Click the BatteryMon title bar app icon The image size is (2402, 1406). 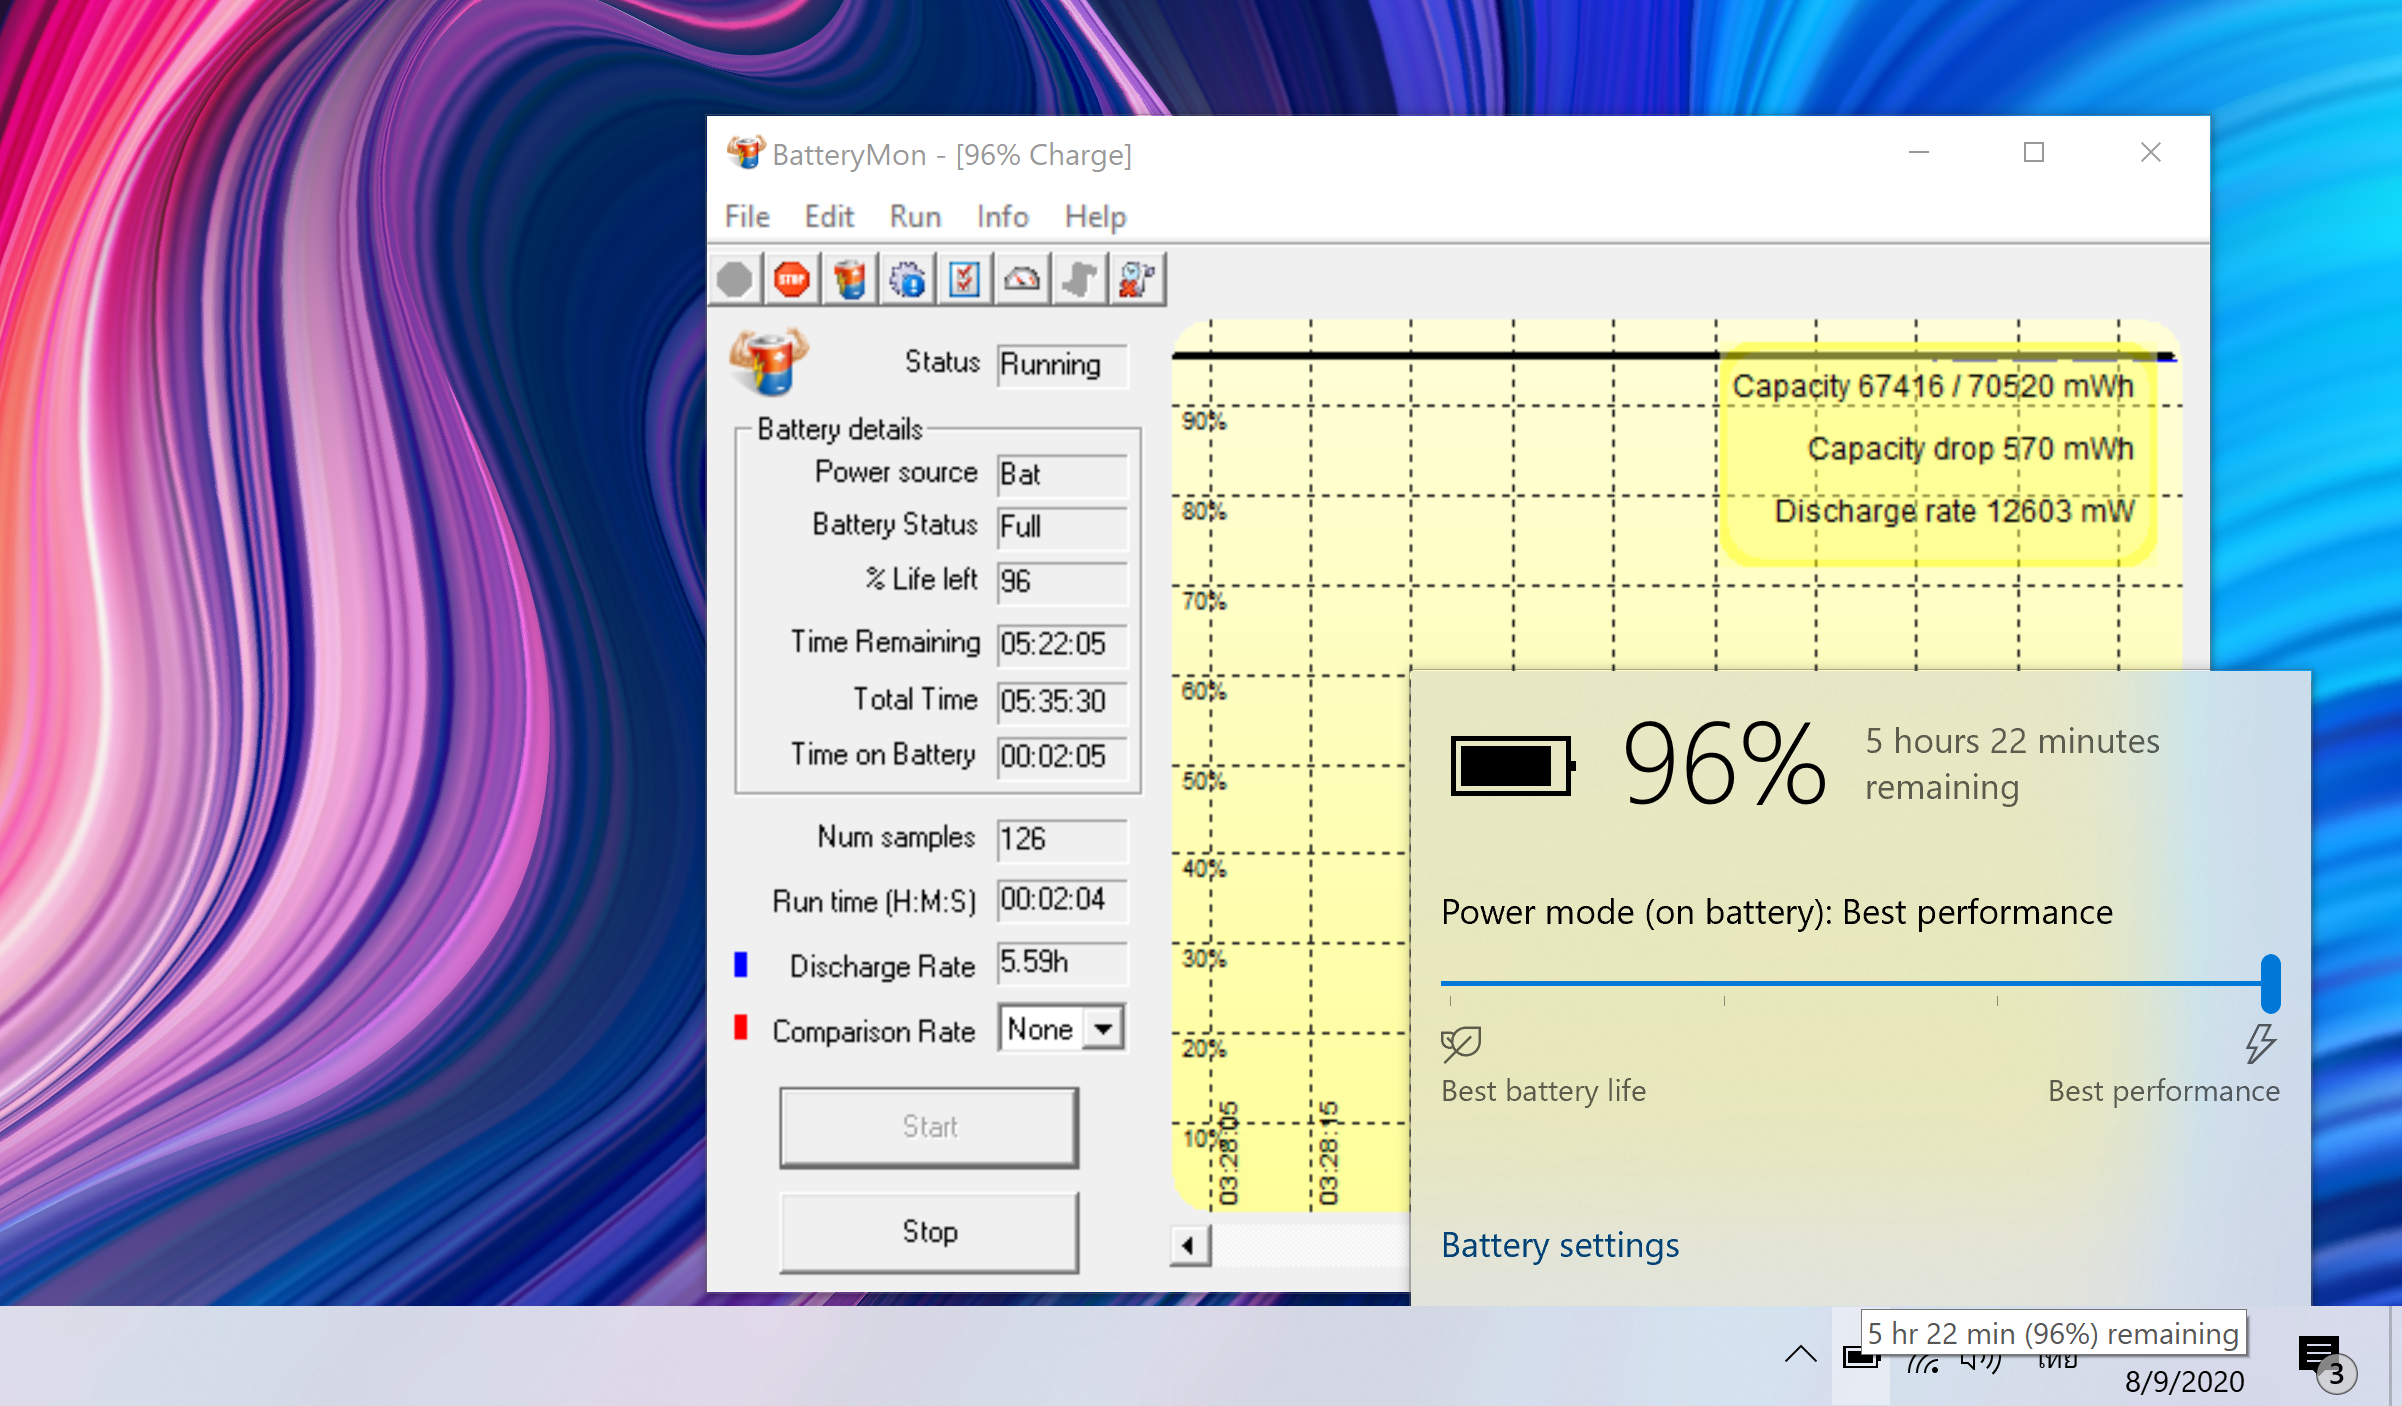coord(745,153)
